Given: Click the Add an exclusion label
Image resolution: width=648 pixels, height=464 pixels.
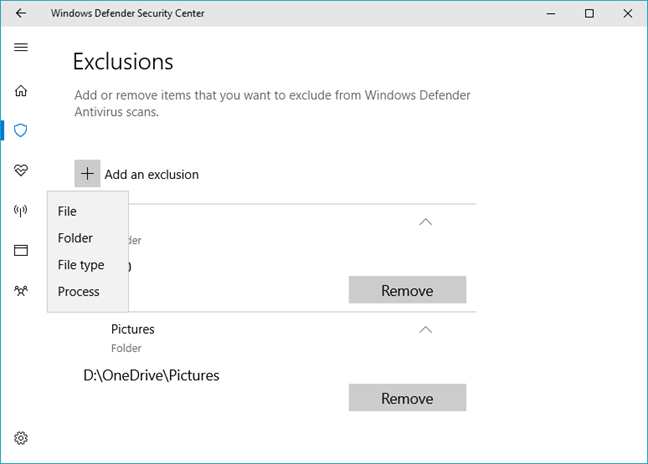Looking at the screenshot, I should click(x=151, y=174).
